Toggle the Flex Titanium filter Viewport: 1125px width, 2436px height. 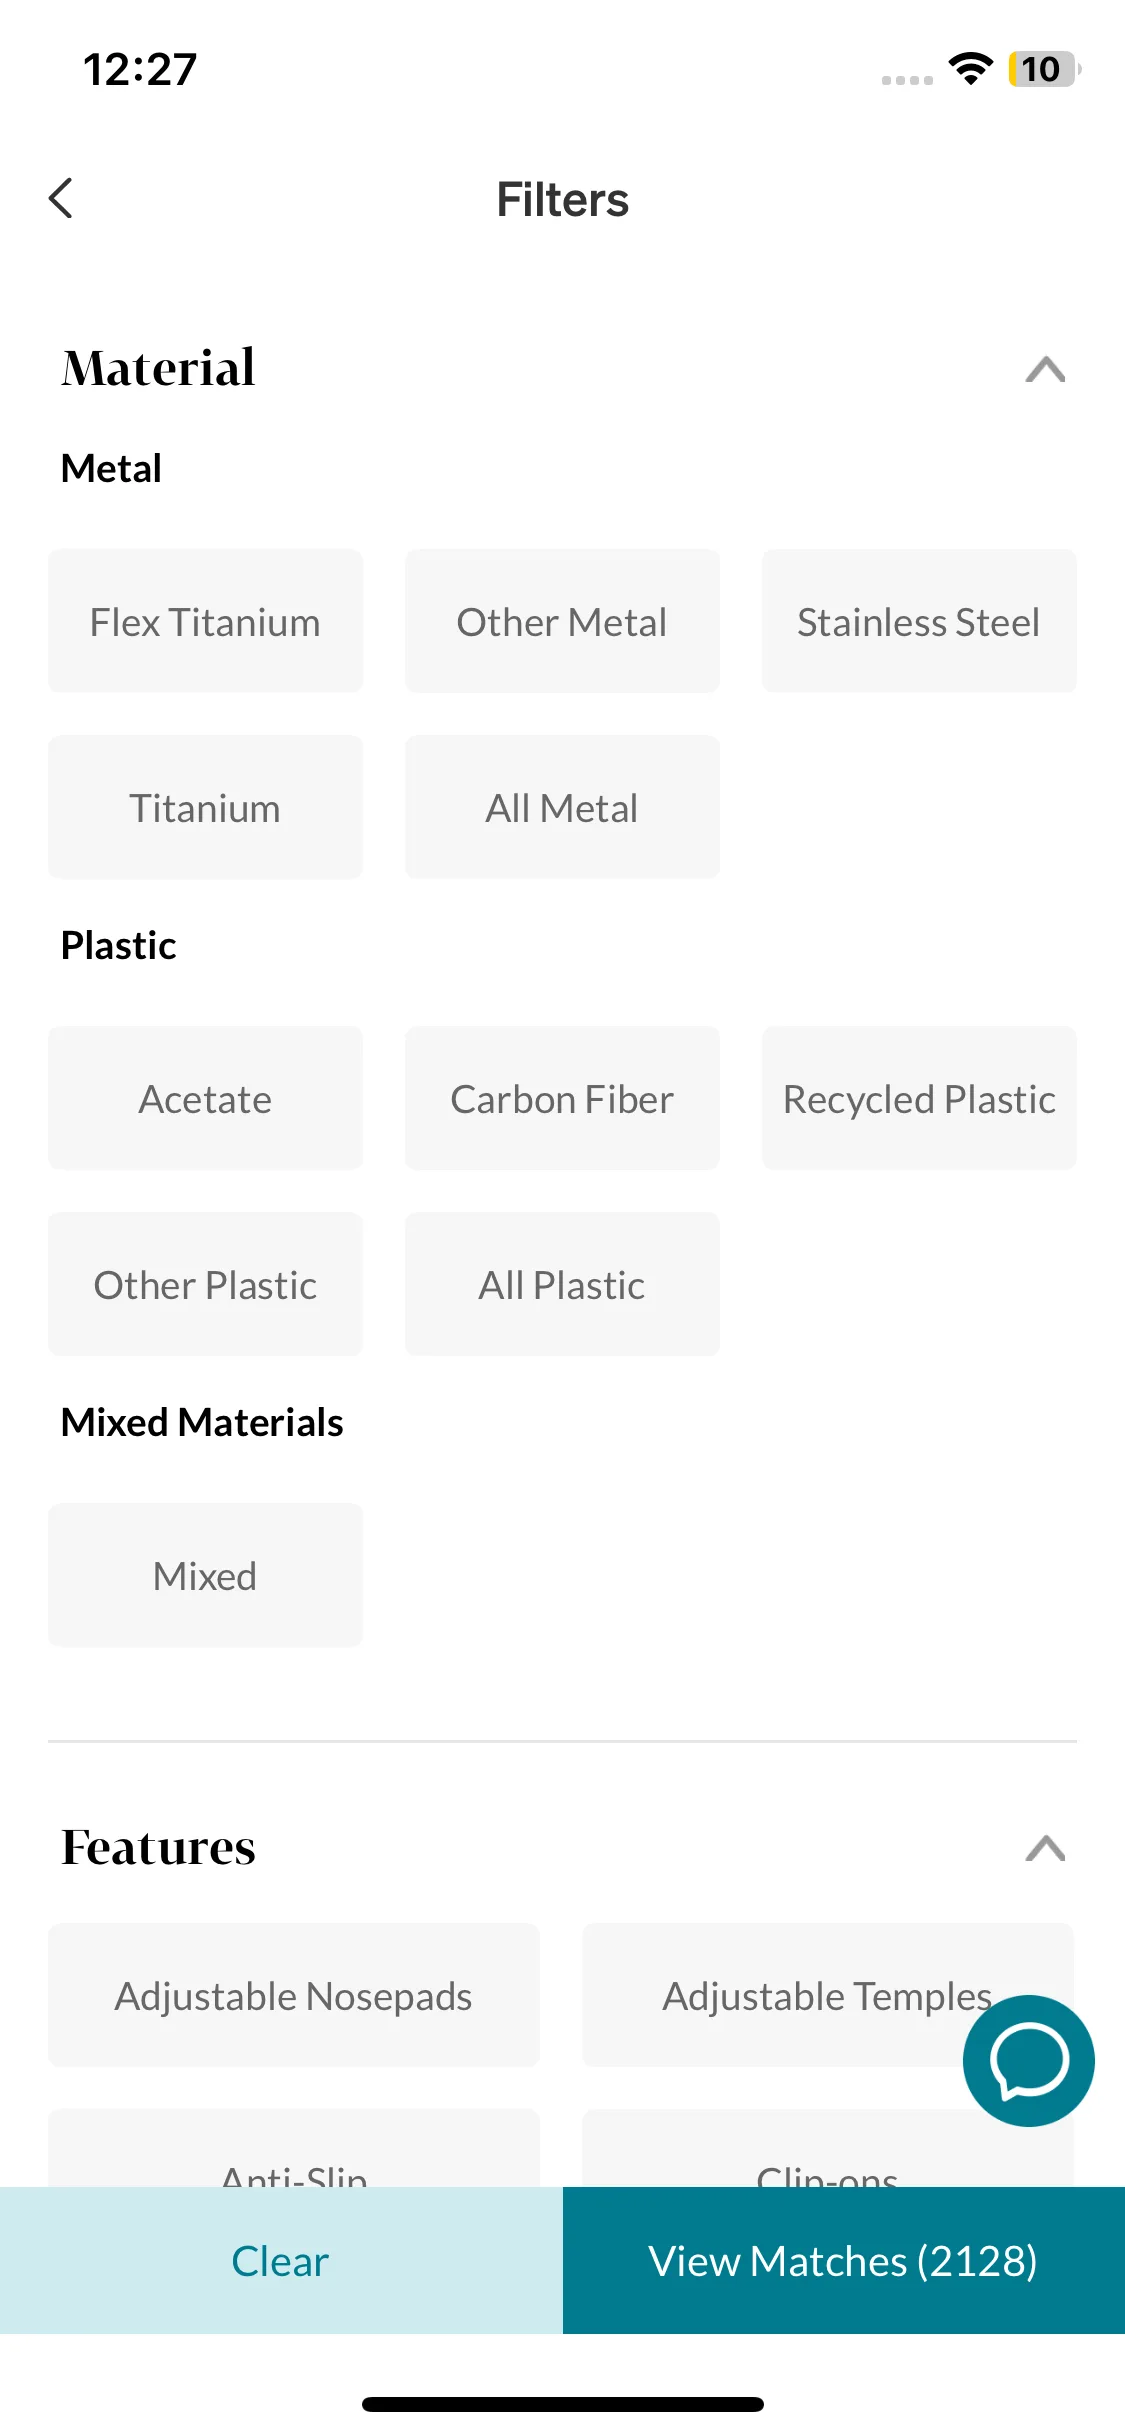coord(205,621)
